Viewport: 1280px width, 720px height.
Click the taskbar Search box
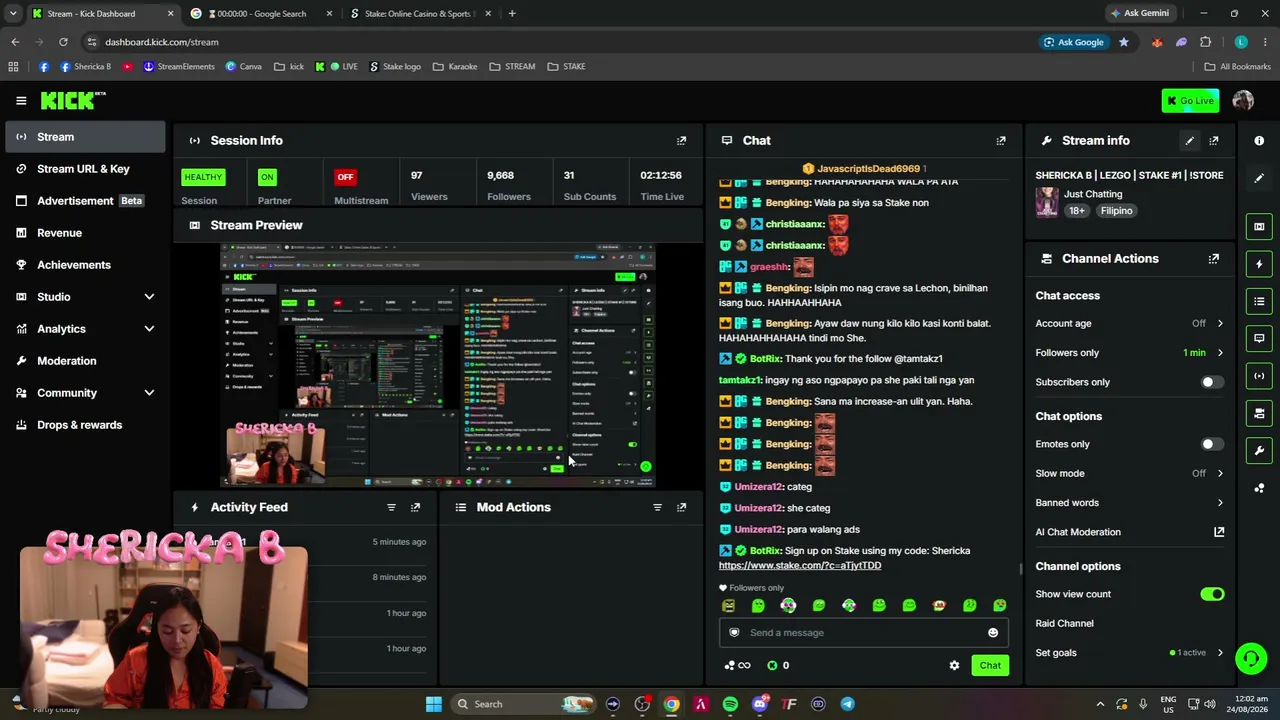click(x=524, y=704)
